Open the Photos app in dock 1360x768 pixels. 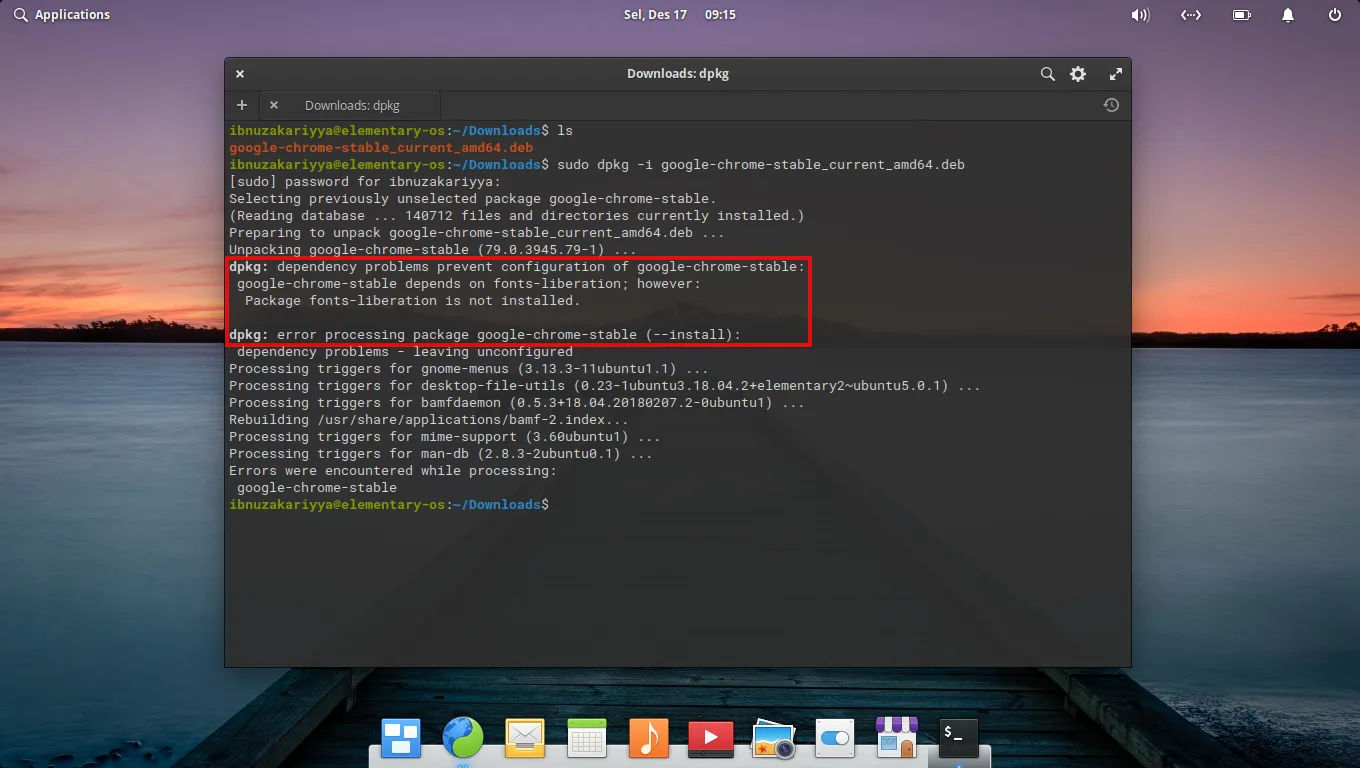pos(772,739)
